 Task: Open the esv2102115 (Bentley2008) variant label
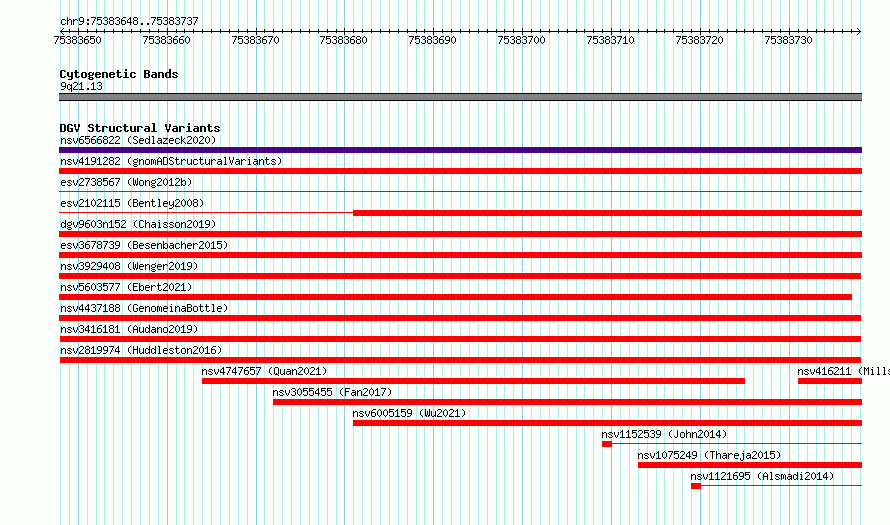click(132, 203)
